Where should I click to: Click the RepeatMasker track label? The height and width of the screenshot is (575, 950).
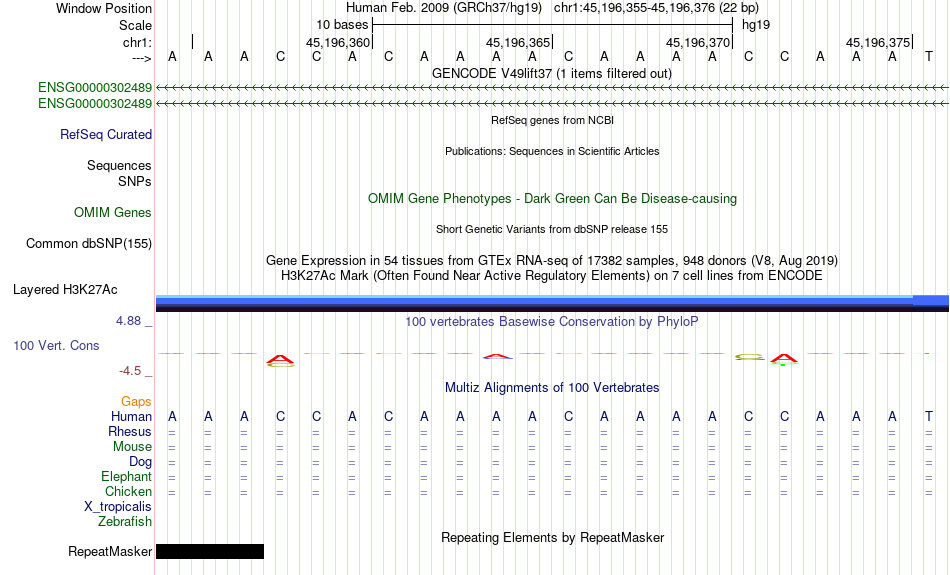[x=110, y=551]
